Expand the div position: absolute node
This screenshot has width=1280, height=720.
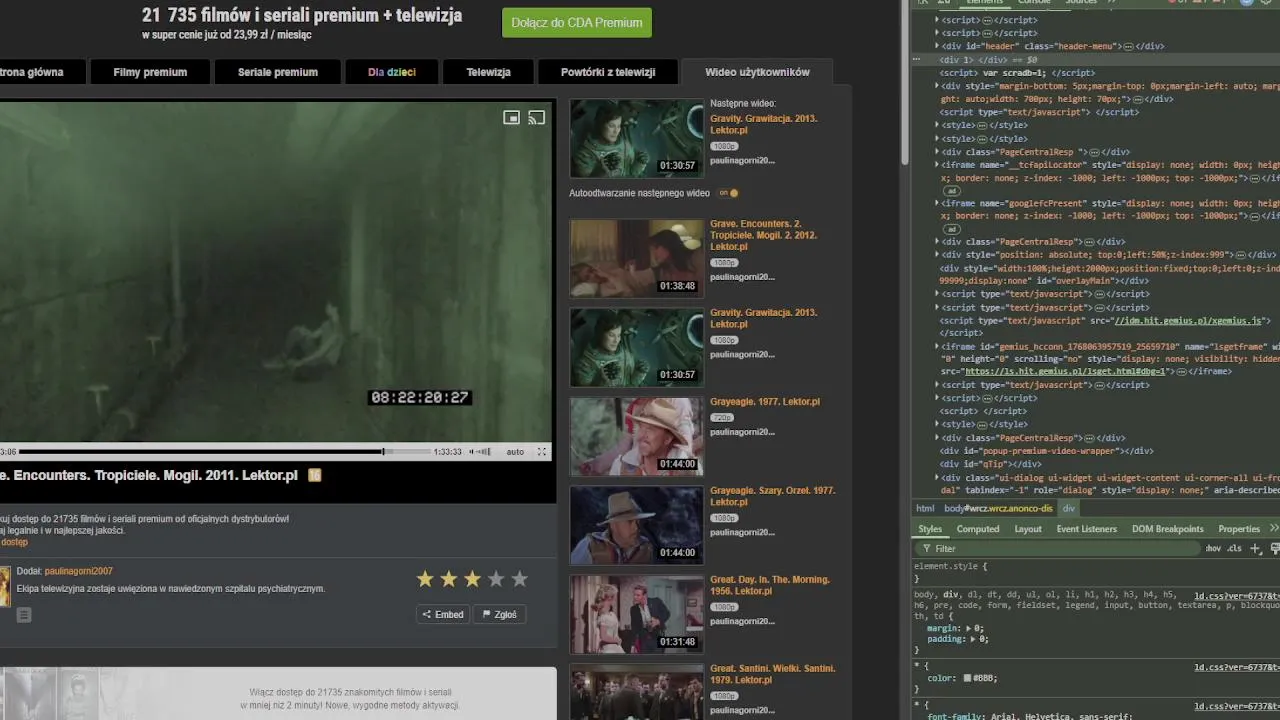click(937, 255)
